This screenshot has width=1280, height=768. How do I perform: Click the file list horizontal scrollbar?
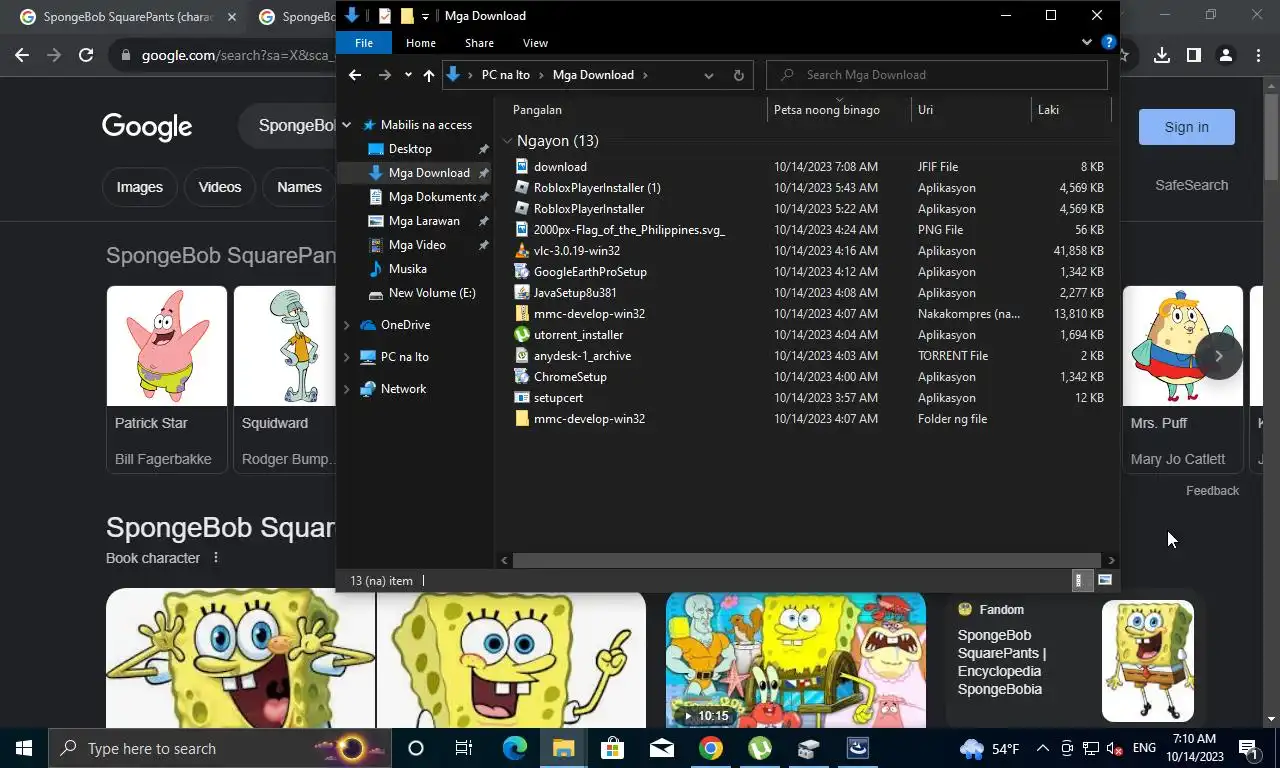tap(807, 561)
